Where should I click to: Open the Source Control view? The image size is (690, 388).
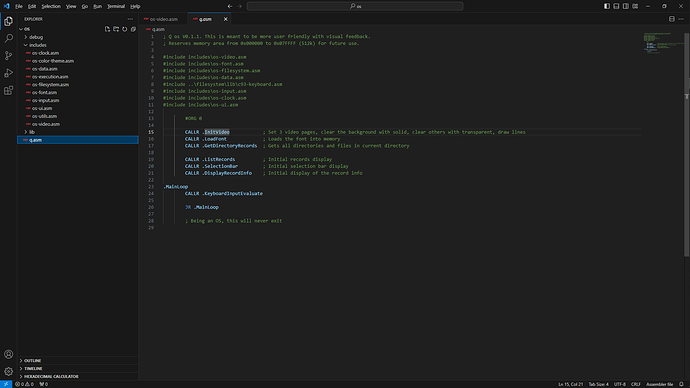pos(8,55)
